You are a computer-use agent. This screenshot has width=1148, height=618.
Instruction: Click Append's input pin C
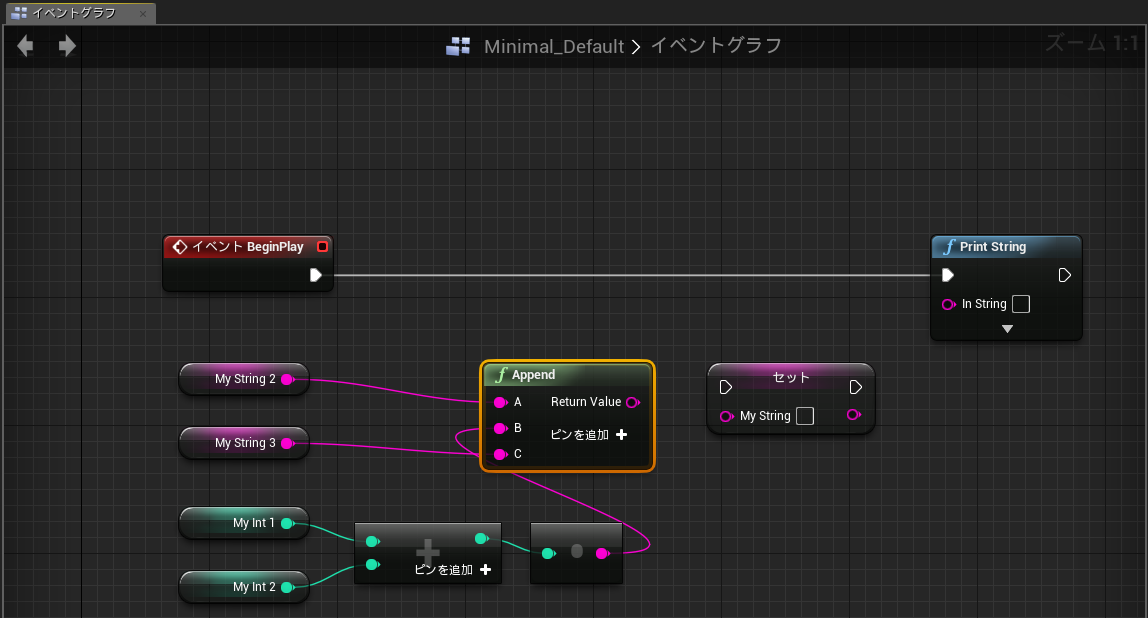click(x=501, y=454)
